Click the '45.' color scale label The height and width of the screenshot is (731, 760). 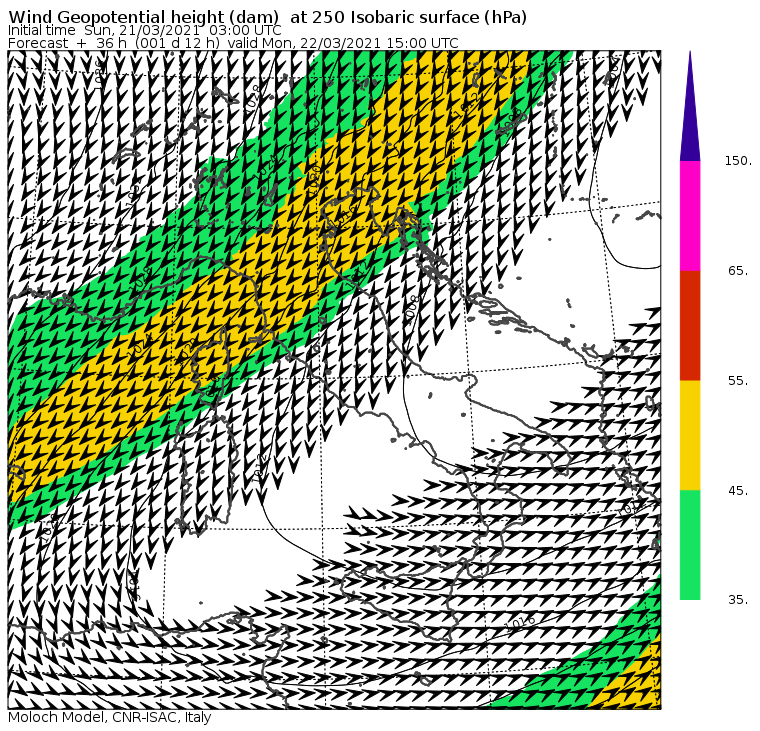pos(739,491)
